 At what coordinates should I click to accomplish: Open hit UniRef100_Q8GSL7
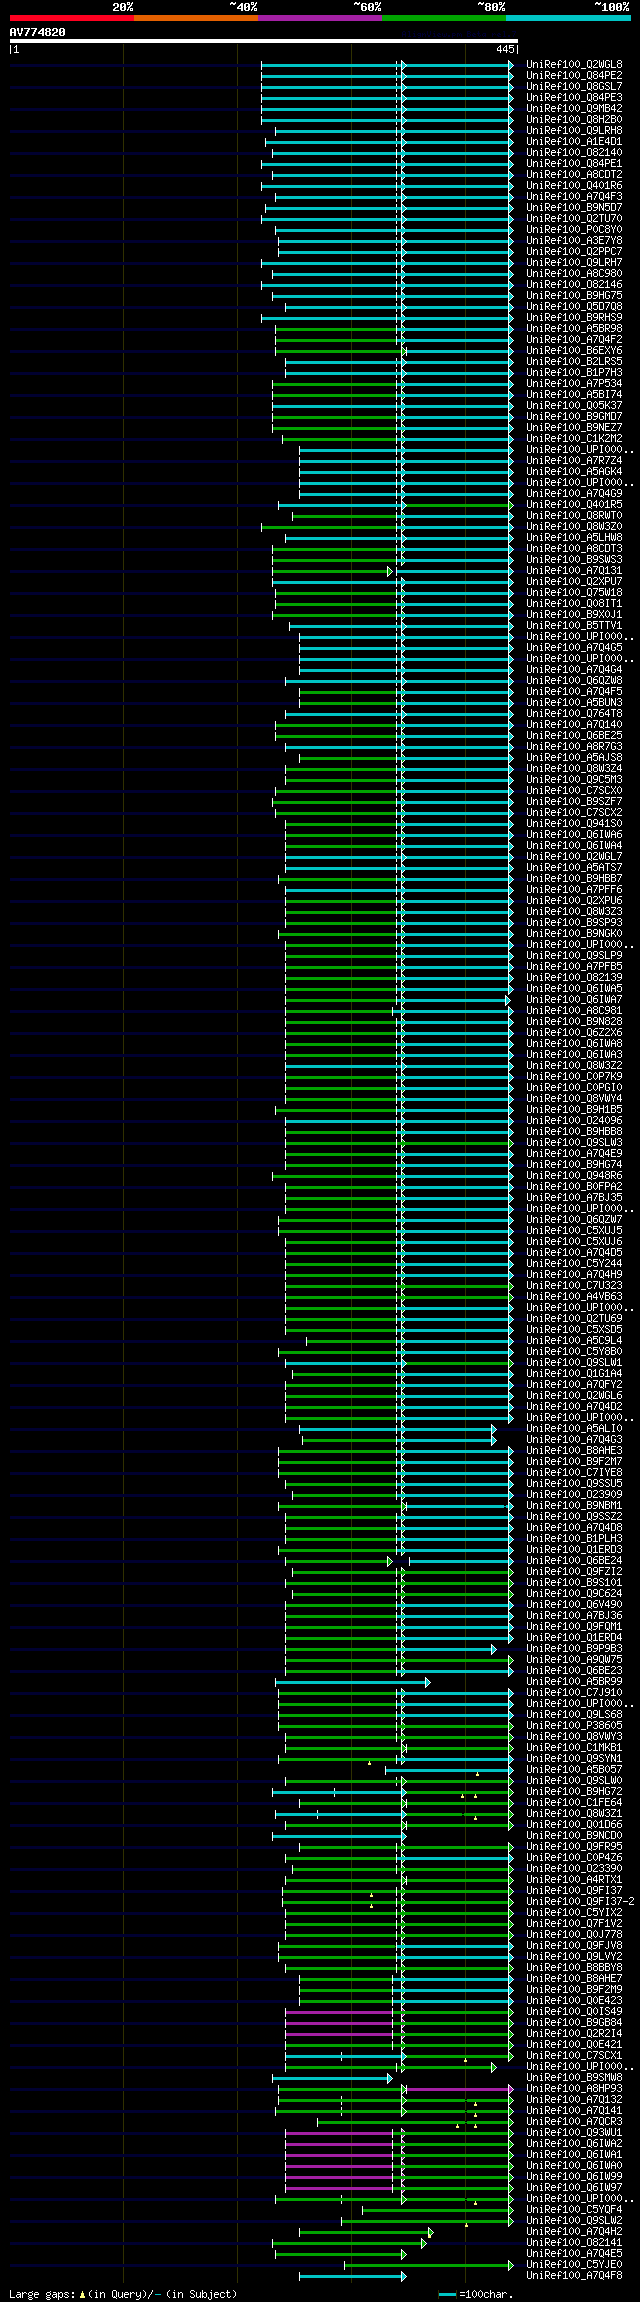coord(574,87)
